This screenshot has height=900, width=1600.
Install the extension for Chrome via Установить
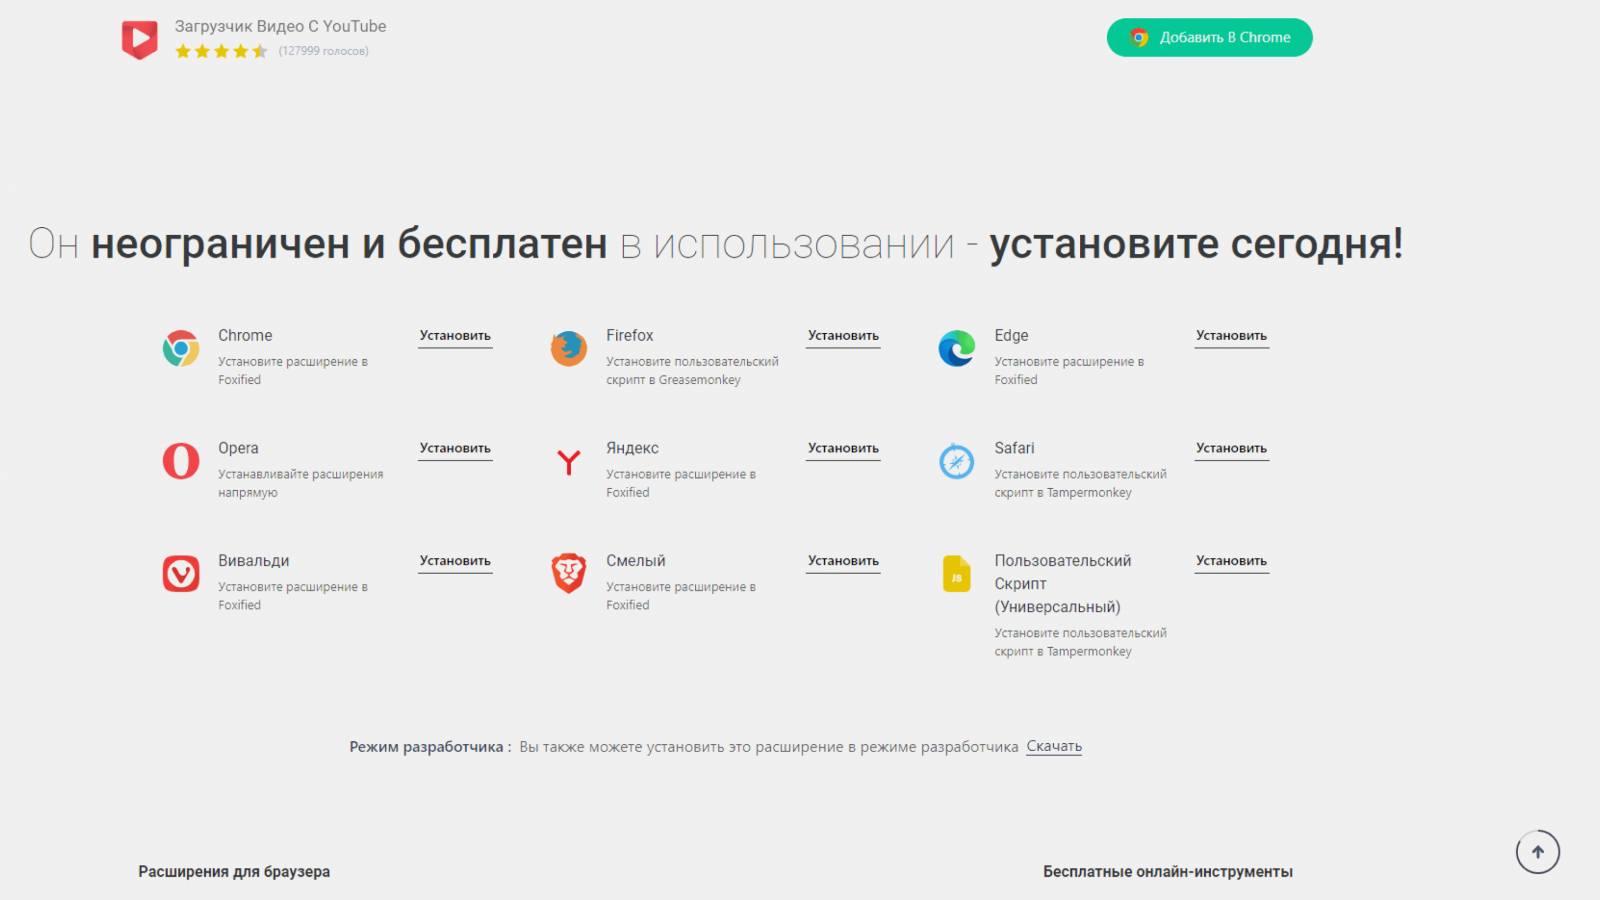455,336
